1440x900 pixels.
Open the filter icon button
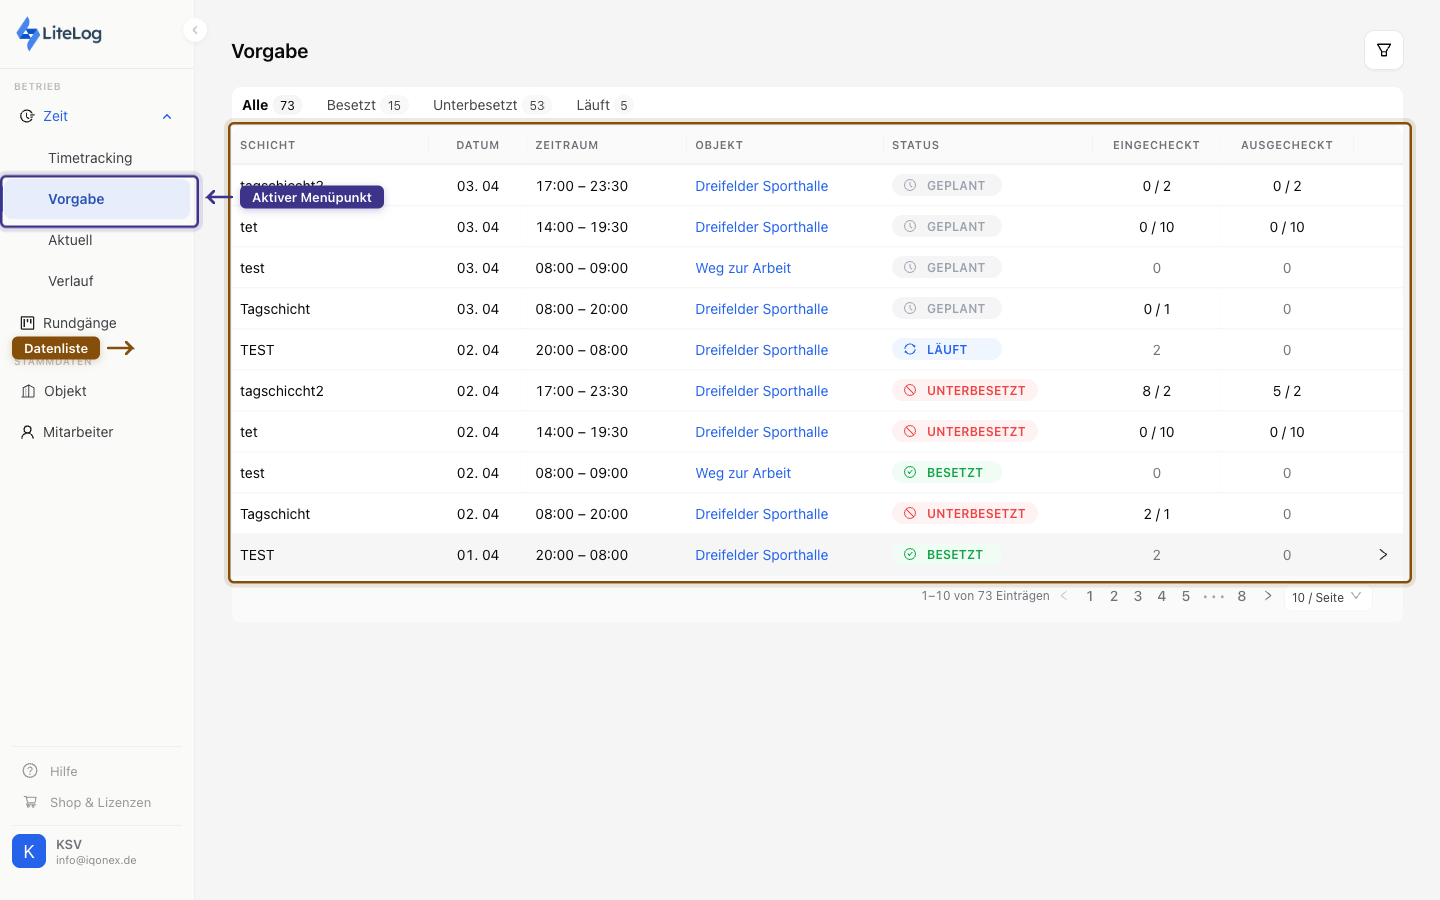tap(1383, 50)
